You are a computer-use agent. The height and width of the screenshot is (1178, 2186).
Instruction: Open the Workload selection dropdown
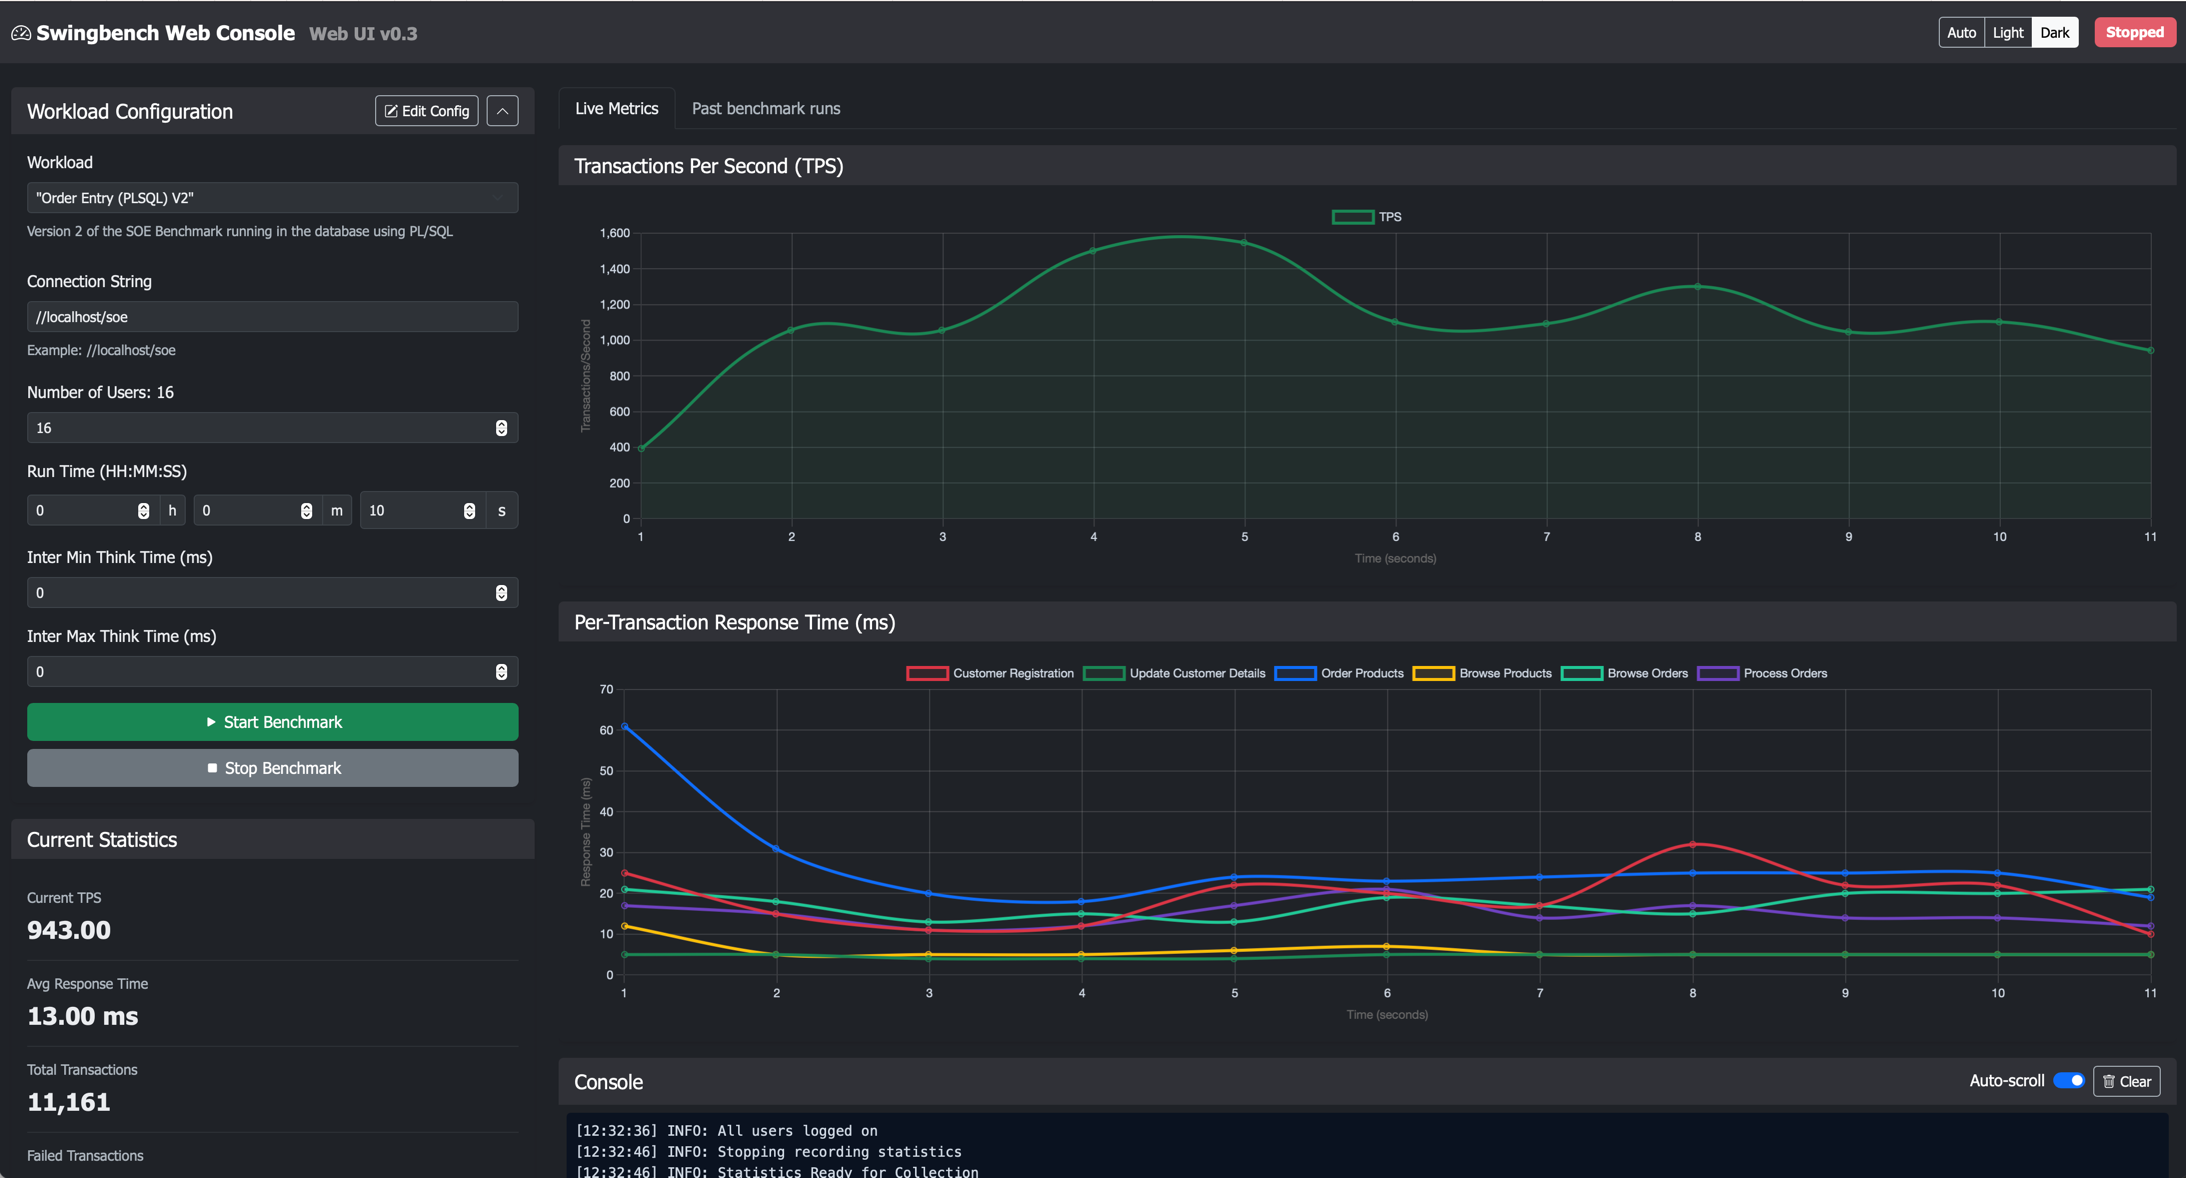click(x=271, y=197)
